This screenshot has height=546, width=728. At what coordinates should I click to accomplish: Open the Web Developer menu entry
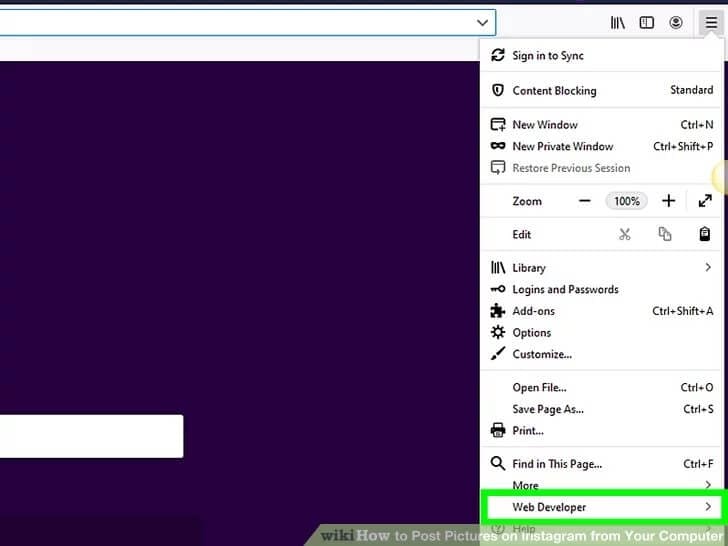point(602,507)
